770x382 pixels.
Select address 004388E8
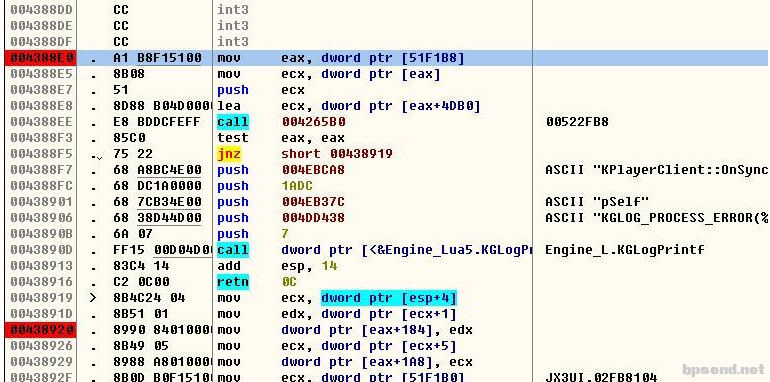click(41, 106)
